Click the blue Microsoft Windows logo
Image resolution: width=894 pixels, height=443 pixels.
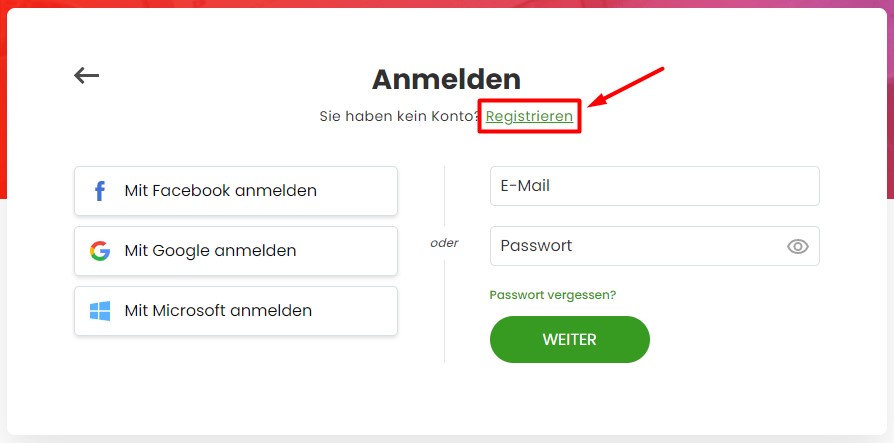point(100,311)
